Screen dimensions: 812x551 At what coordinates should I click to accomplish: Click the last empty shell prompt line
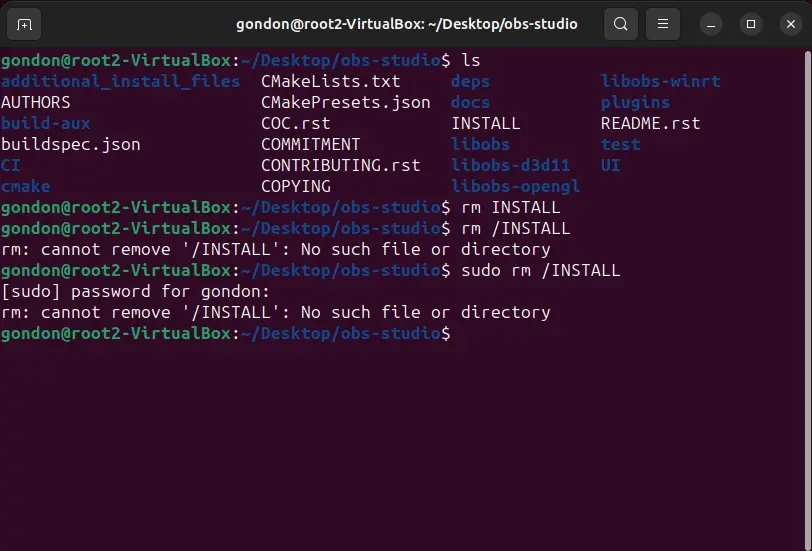(226, 334)
